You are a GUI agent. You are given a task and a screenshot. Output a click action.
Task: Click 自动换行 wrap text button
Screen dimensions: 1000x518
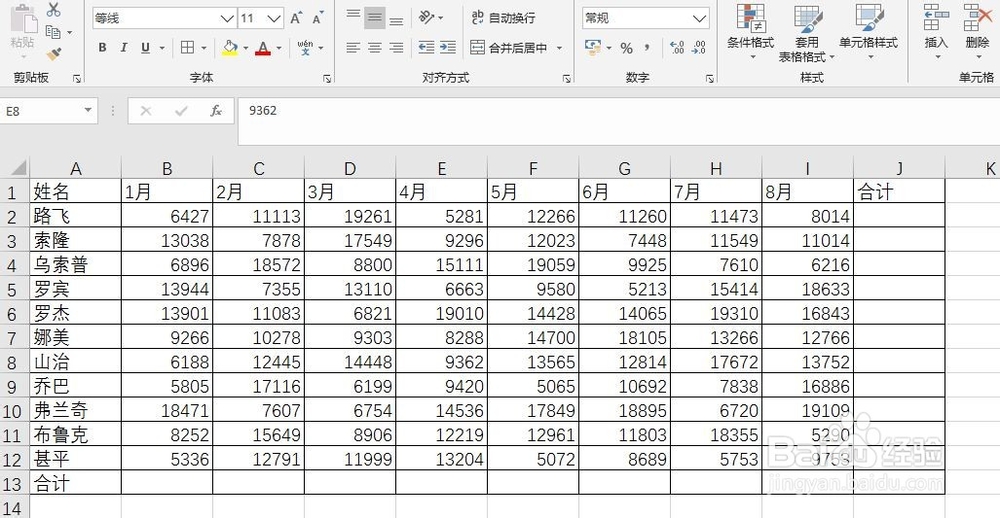[x=504, y=18]
